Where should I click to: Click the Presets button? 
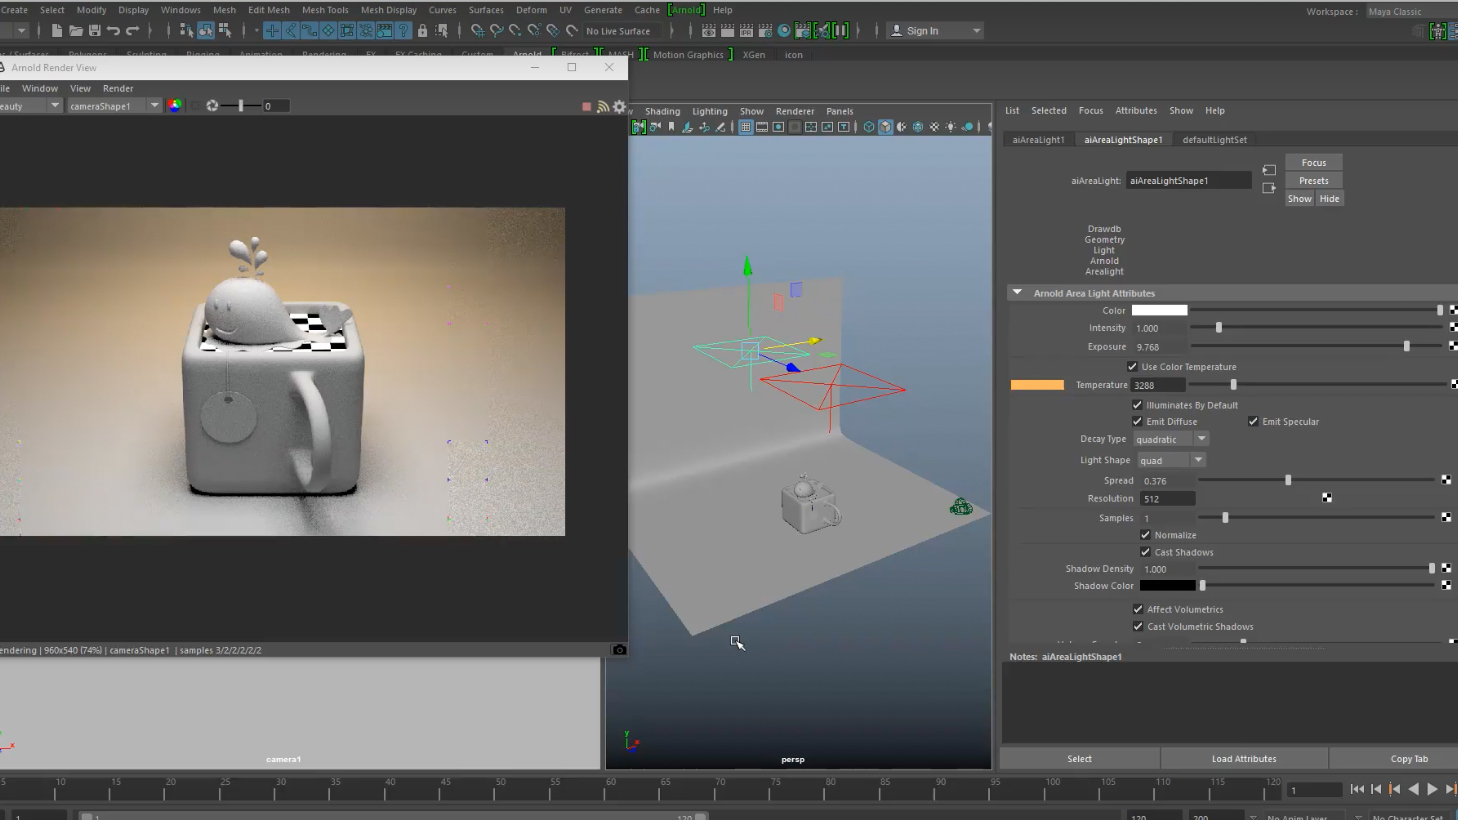coord(1313,181)
